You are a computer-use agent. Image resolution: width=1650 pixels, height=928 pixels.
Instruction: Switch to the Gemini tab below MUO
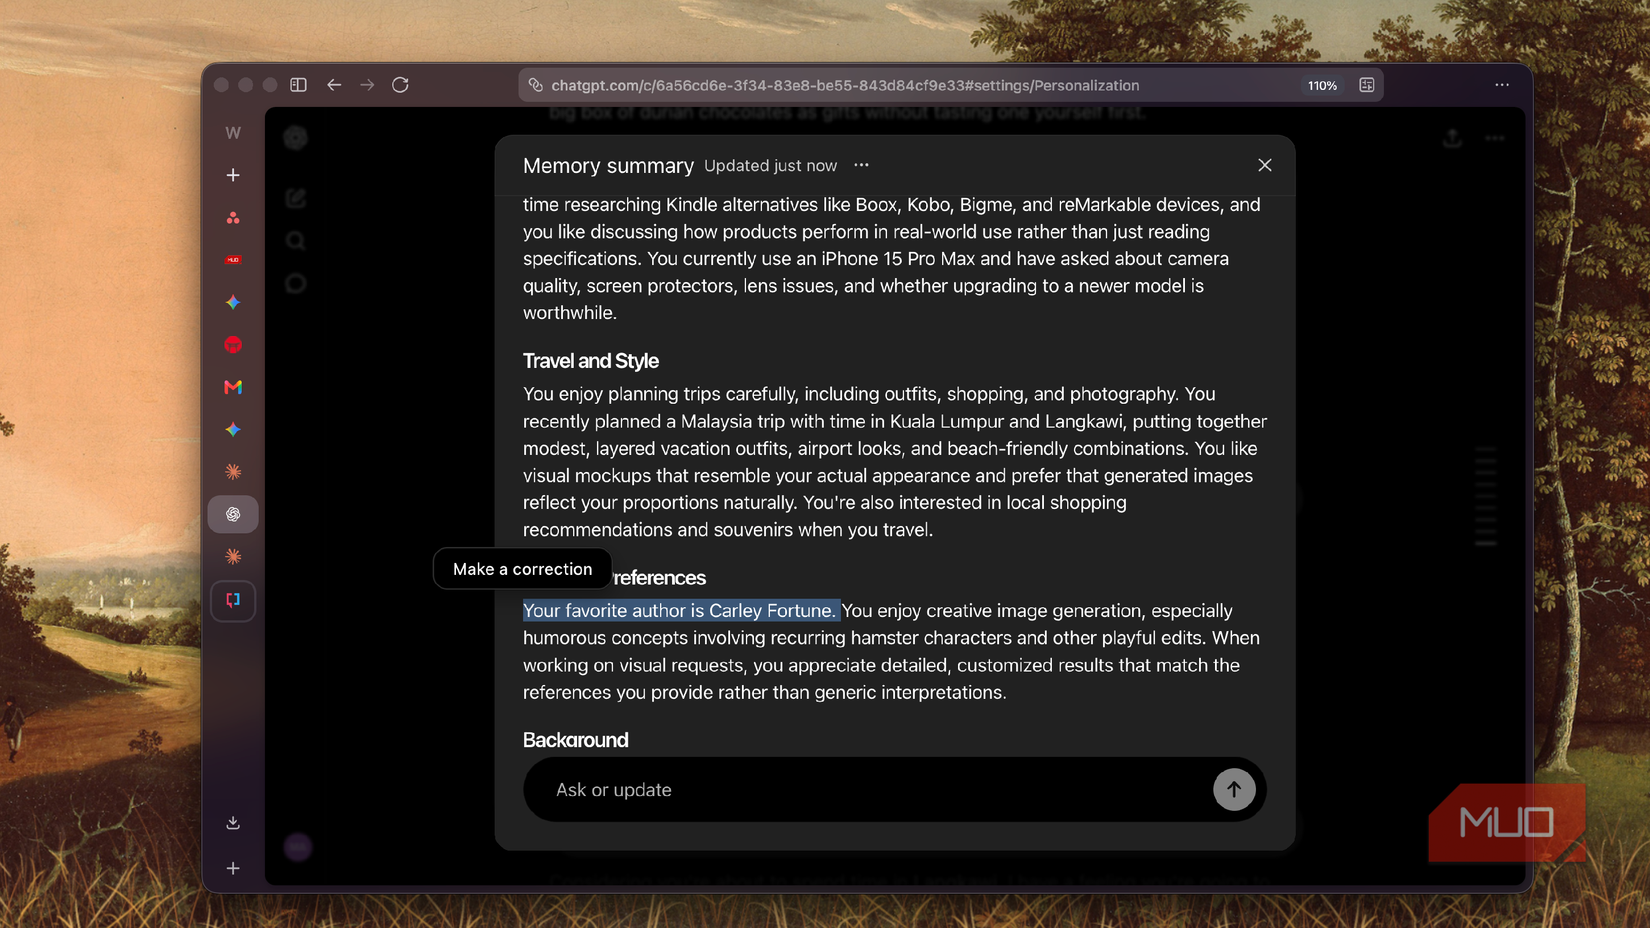233,302
